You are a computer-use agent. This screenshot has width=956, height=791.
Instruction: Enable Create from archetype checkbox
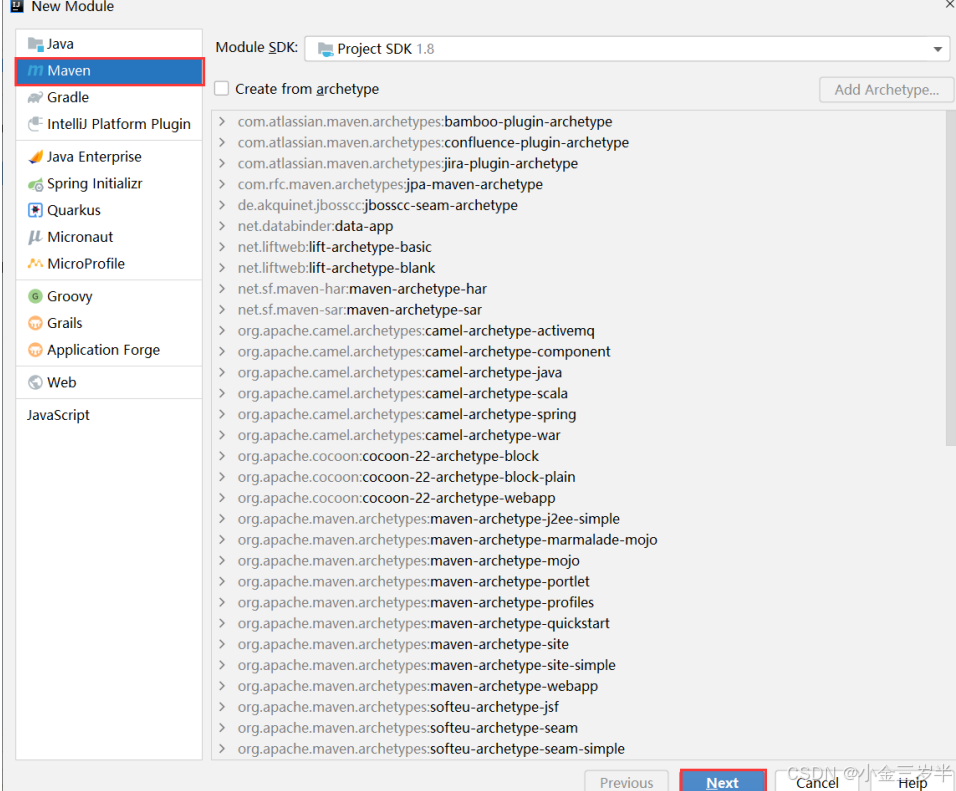(222, 89)
